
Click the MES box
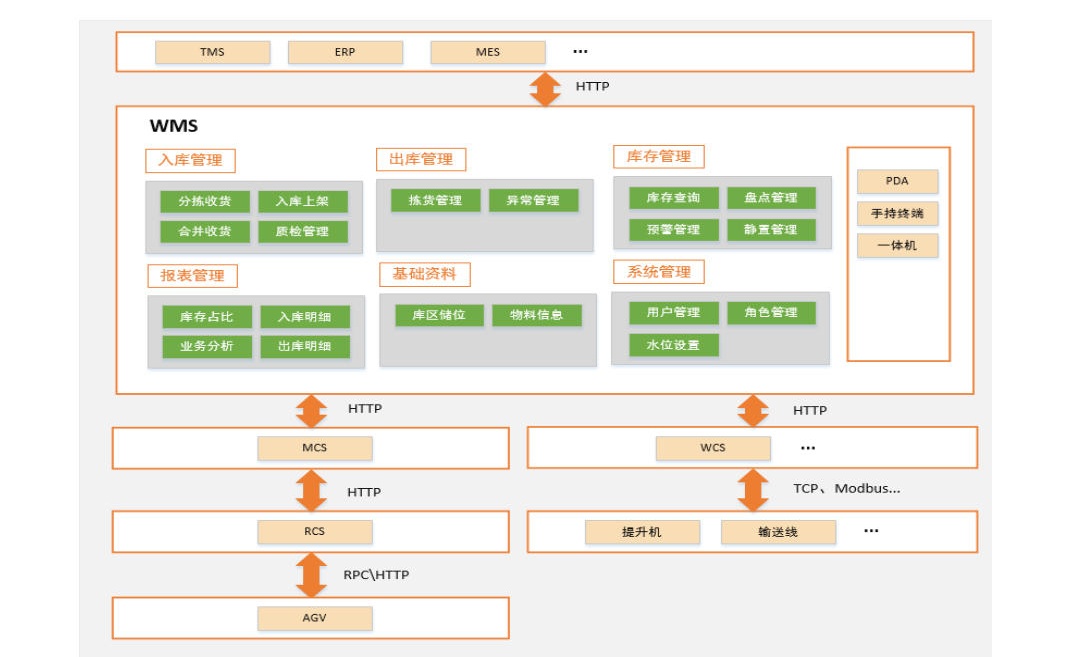point(487,52)
